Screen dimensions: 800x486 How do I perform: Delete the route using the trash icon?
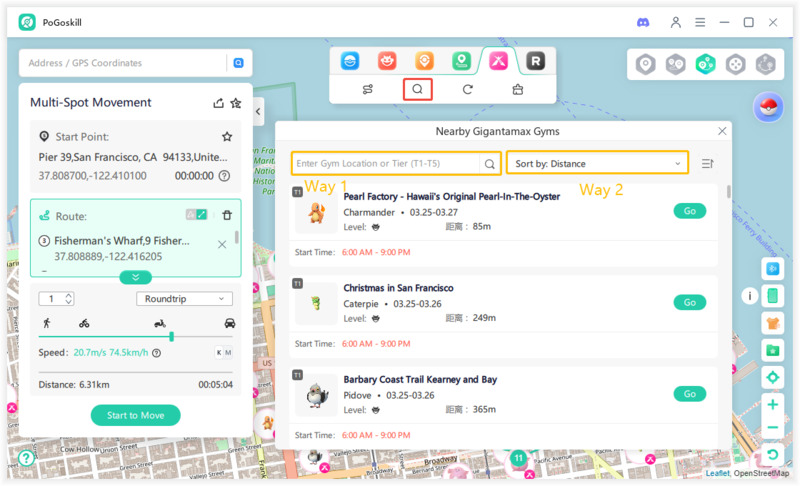coord(227,215)
